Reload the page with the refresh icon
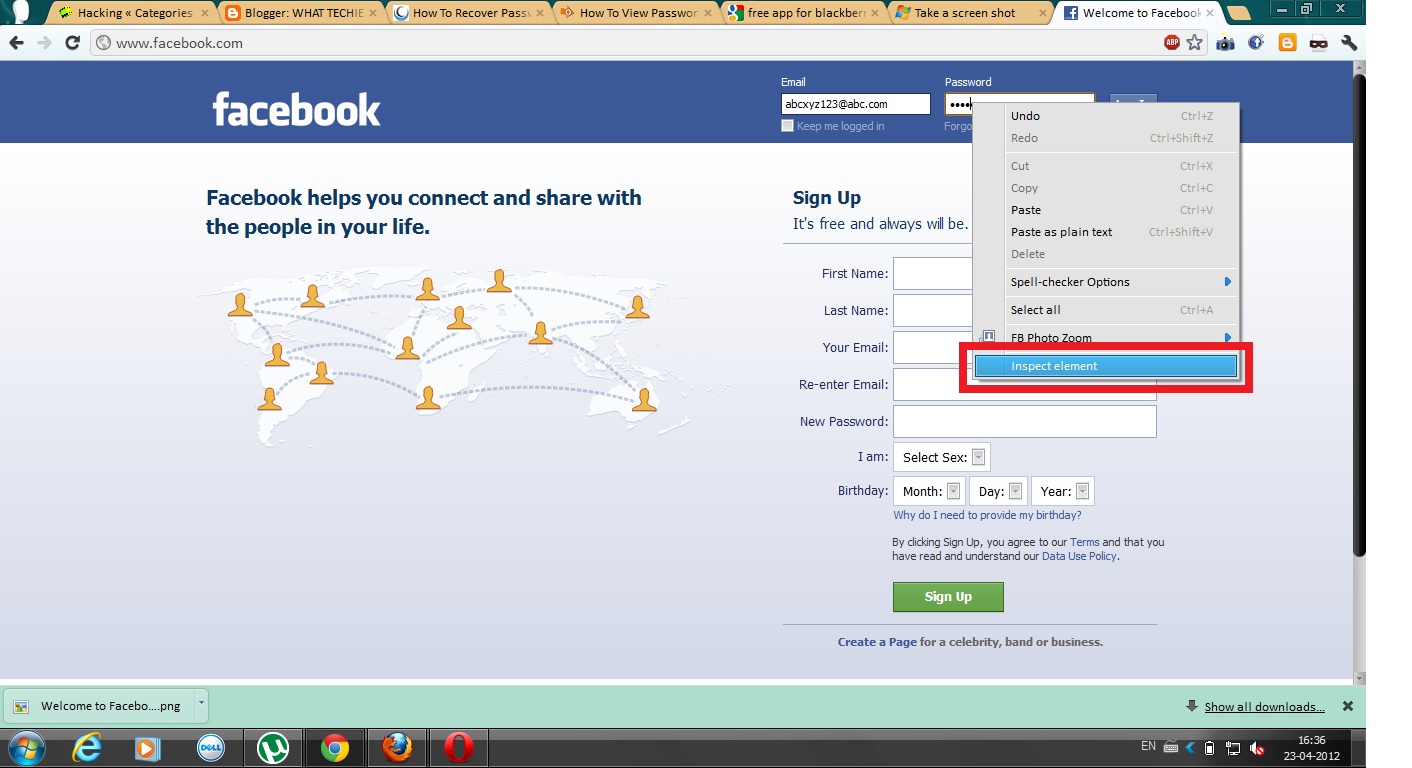1412x768 pixels. click(x=72, y=43)
